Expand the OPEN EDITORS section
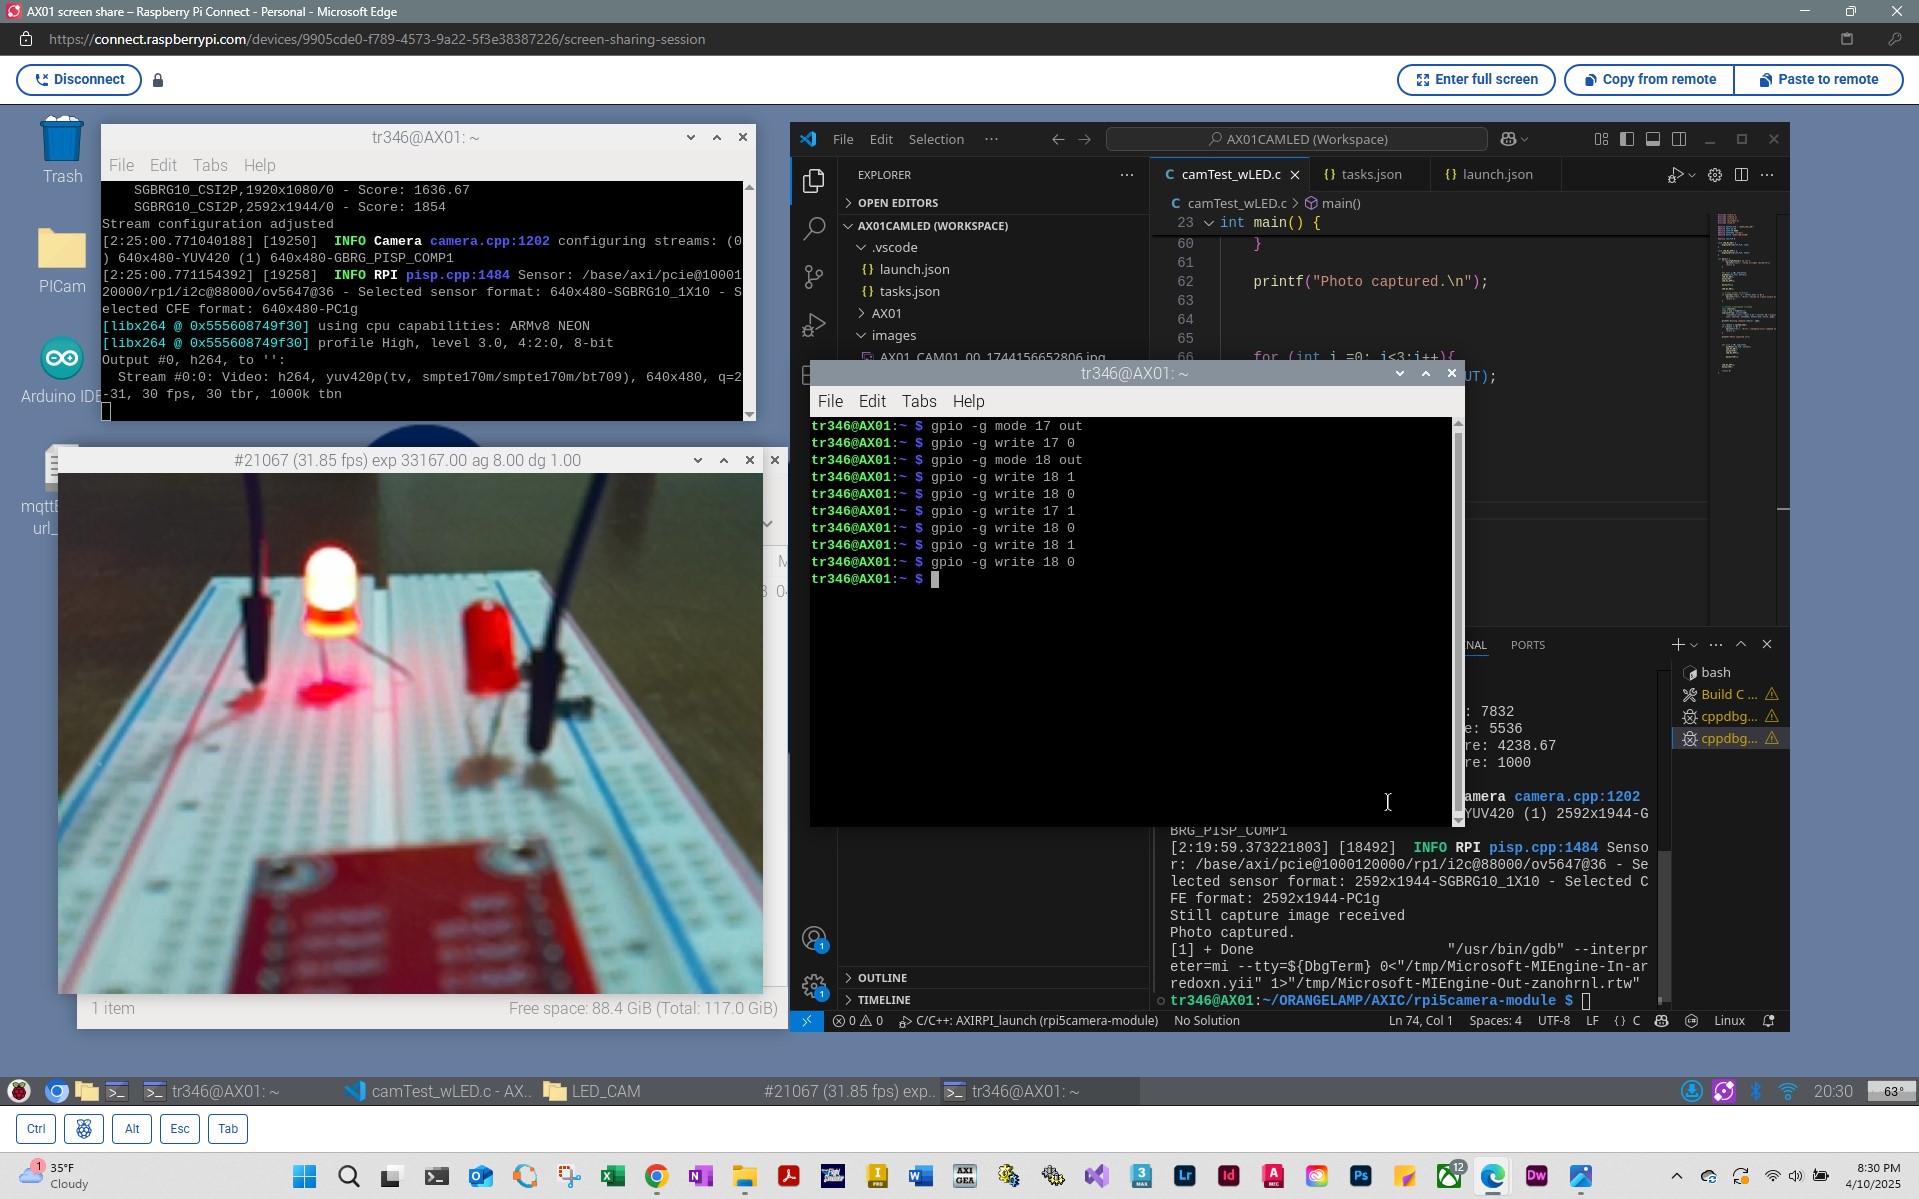This screenshot has width=1919, height=1199. click(898, 202)
